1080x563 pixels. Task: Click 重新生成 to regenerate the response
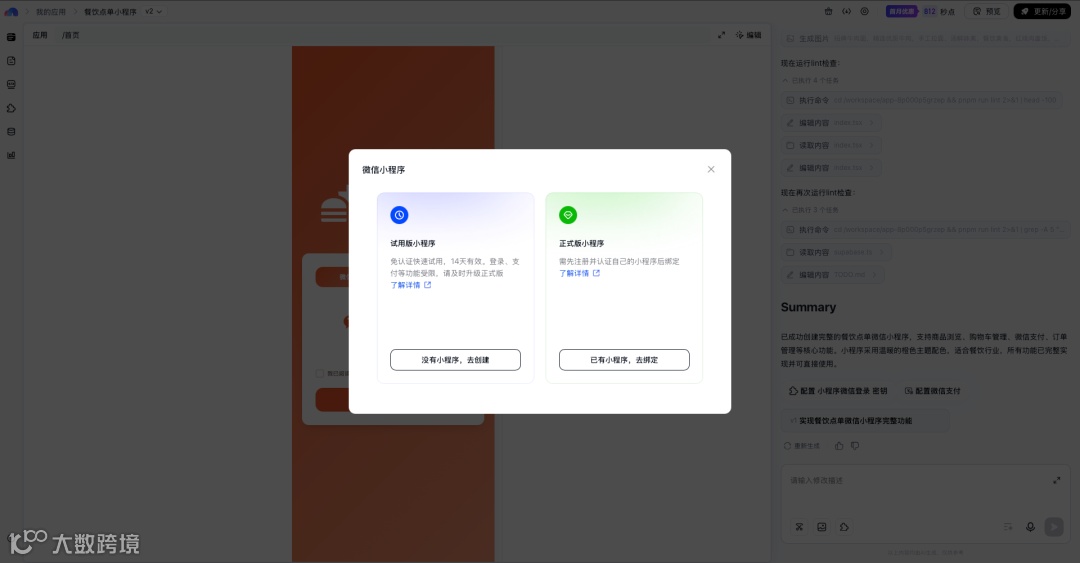point(802,446)
